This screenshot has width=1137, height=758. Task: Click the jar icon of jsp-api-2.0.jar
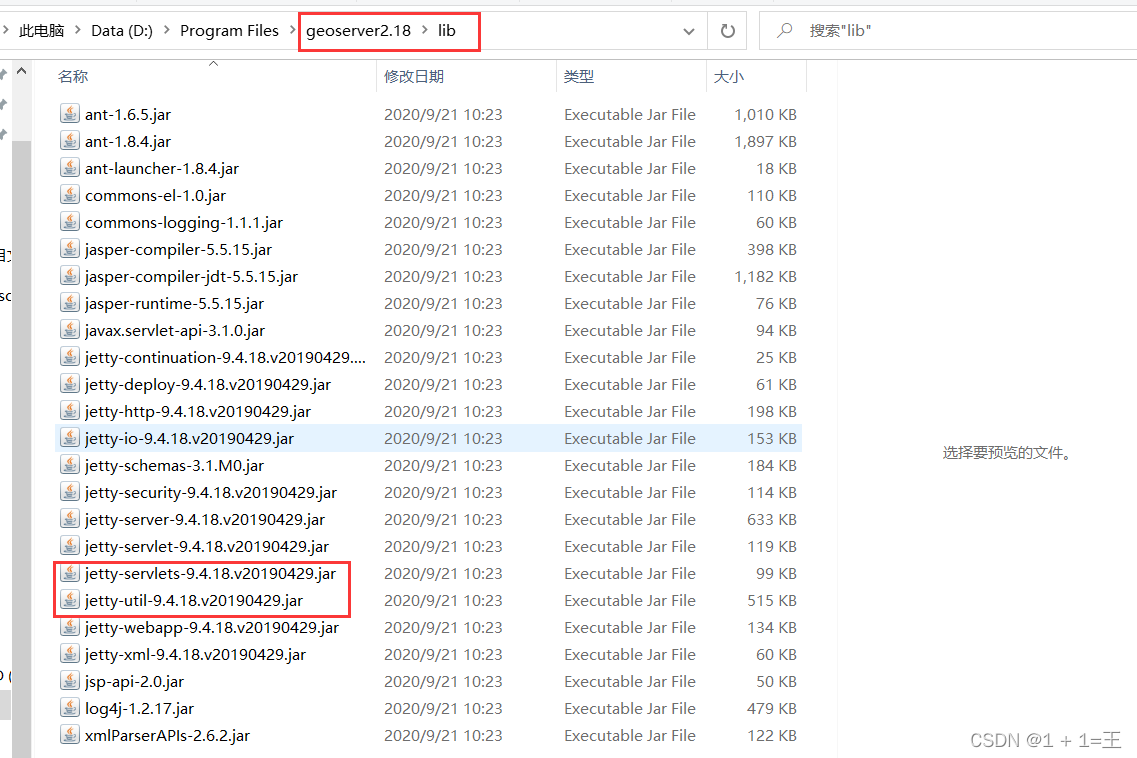[70, 681]
